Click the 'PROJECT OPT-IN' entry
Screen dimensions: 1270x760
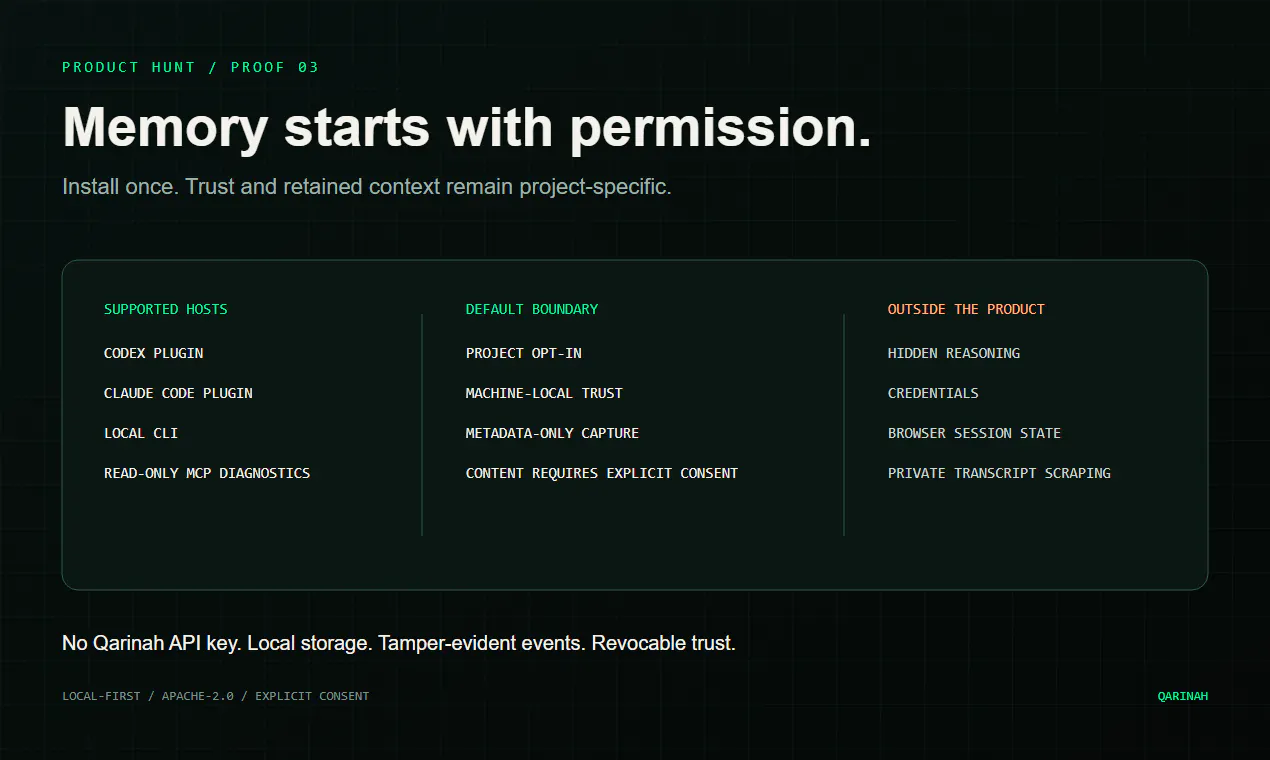[x=524, y=353]
